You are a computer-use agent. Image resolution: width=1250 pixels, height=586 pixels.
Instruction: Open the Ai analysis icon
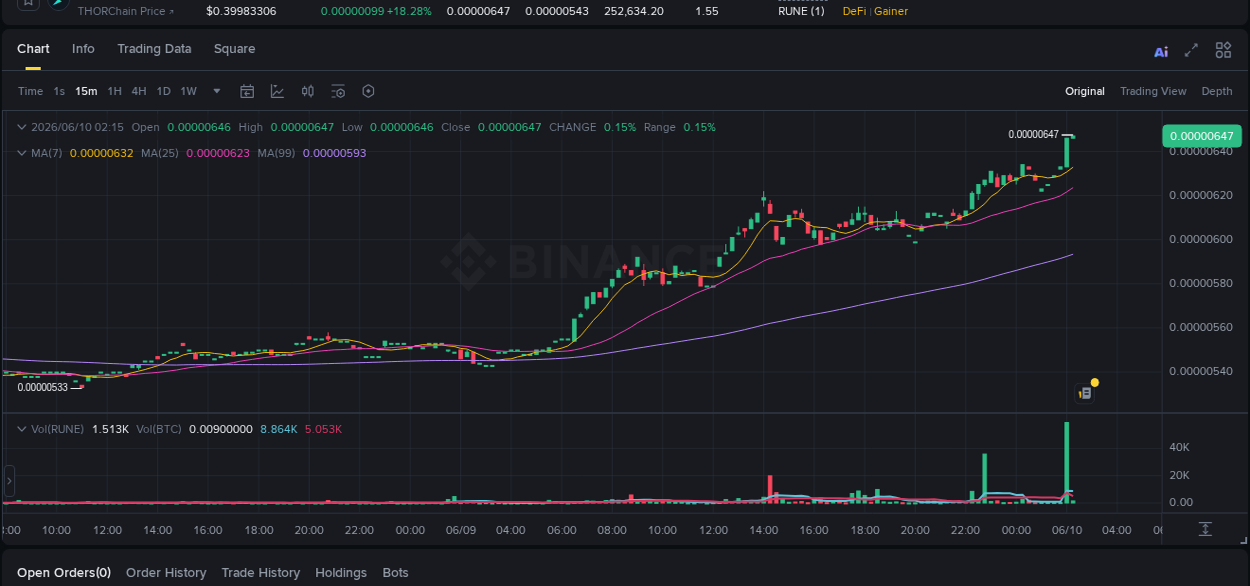[x=1161, y=52]
